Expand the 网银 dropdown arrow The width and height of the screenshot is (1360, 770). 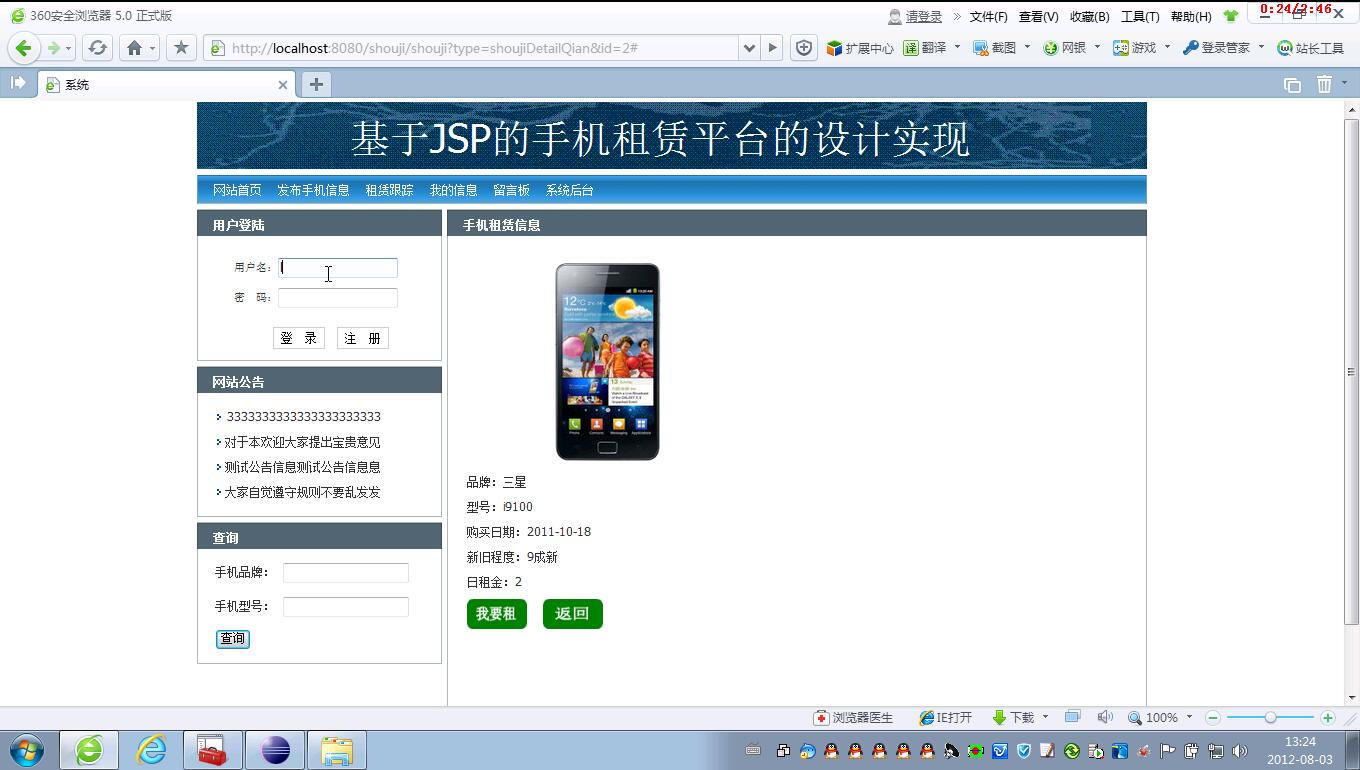pyautogui.click(x=1097, y=47)
